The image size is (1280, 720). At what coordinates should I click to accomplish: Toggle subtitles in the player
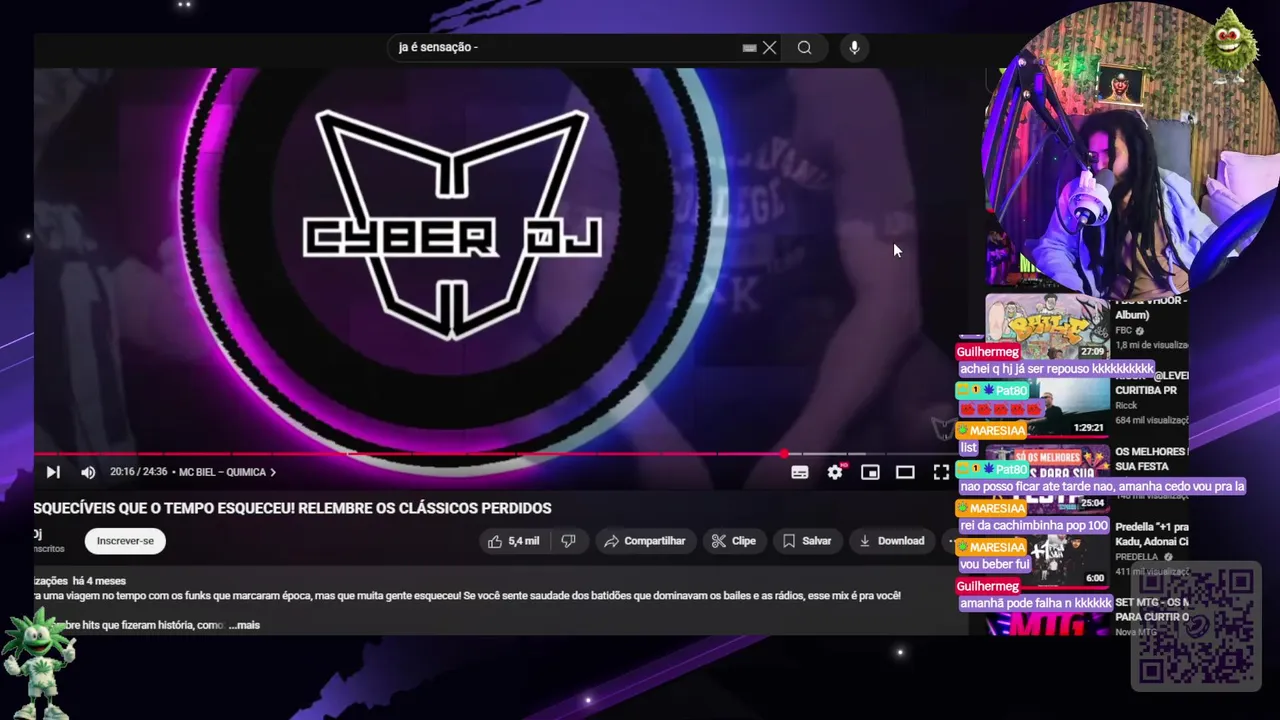click(800, 472)
